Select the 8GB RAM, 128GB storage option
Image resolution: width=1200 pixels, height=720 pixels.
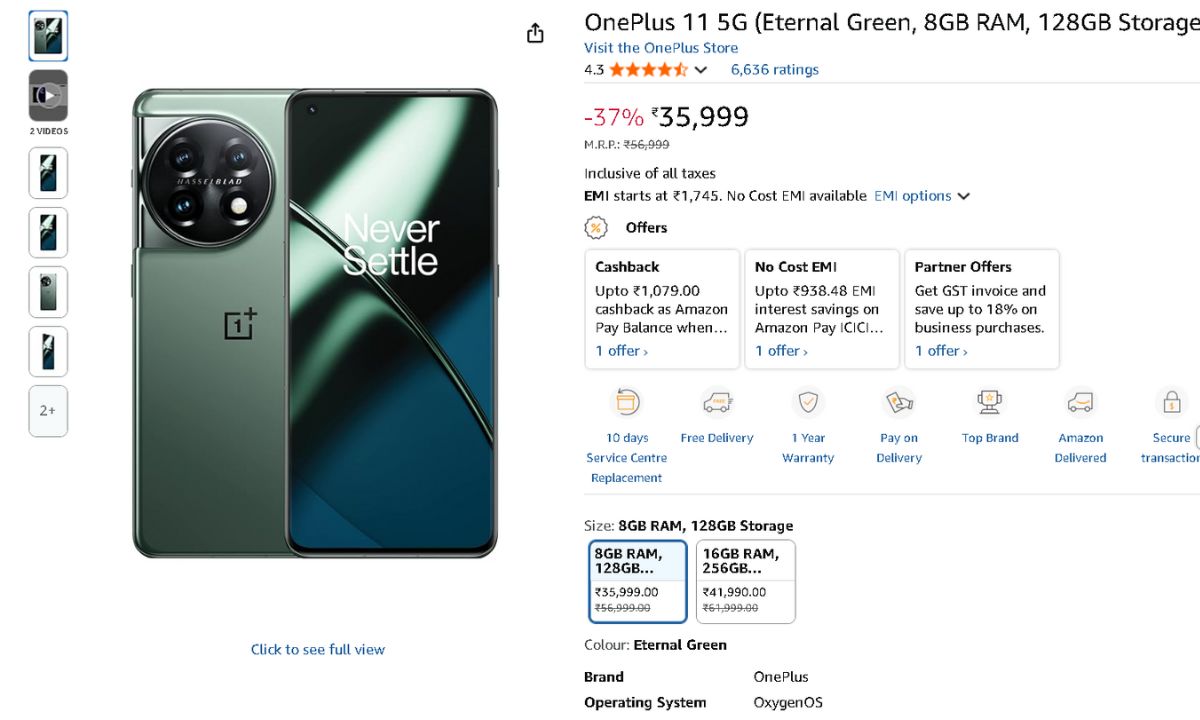pos(638,581)
